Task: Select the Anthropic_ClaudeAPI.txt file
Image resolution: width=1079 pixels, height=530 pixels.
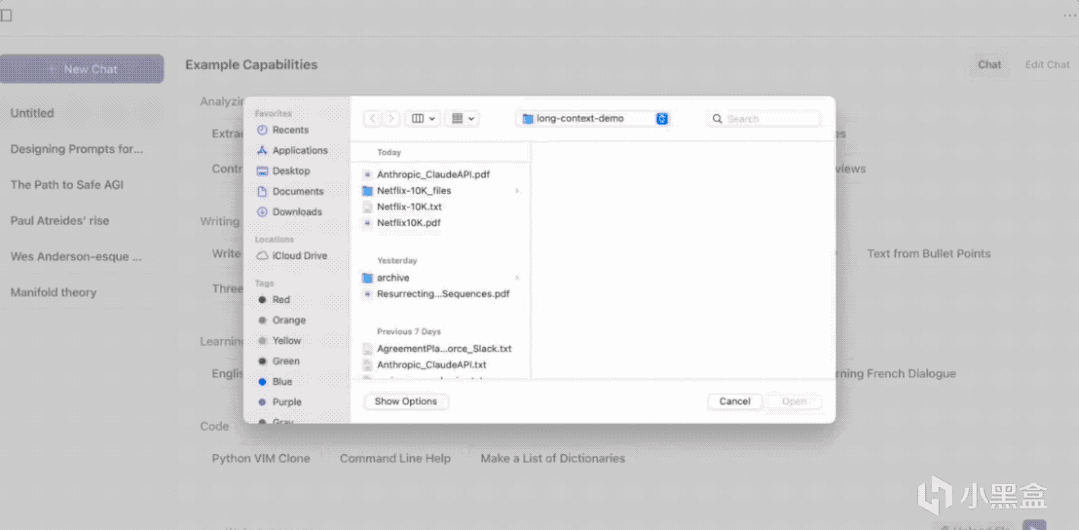Action: pos(431,365)
